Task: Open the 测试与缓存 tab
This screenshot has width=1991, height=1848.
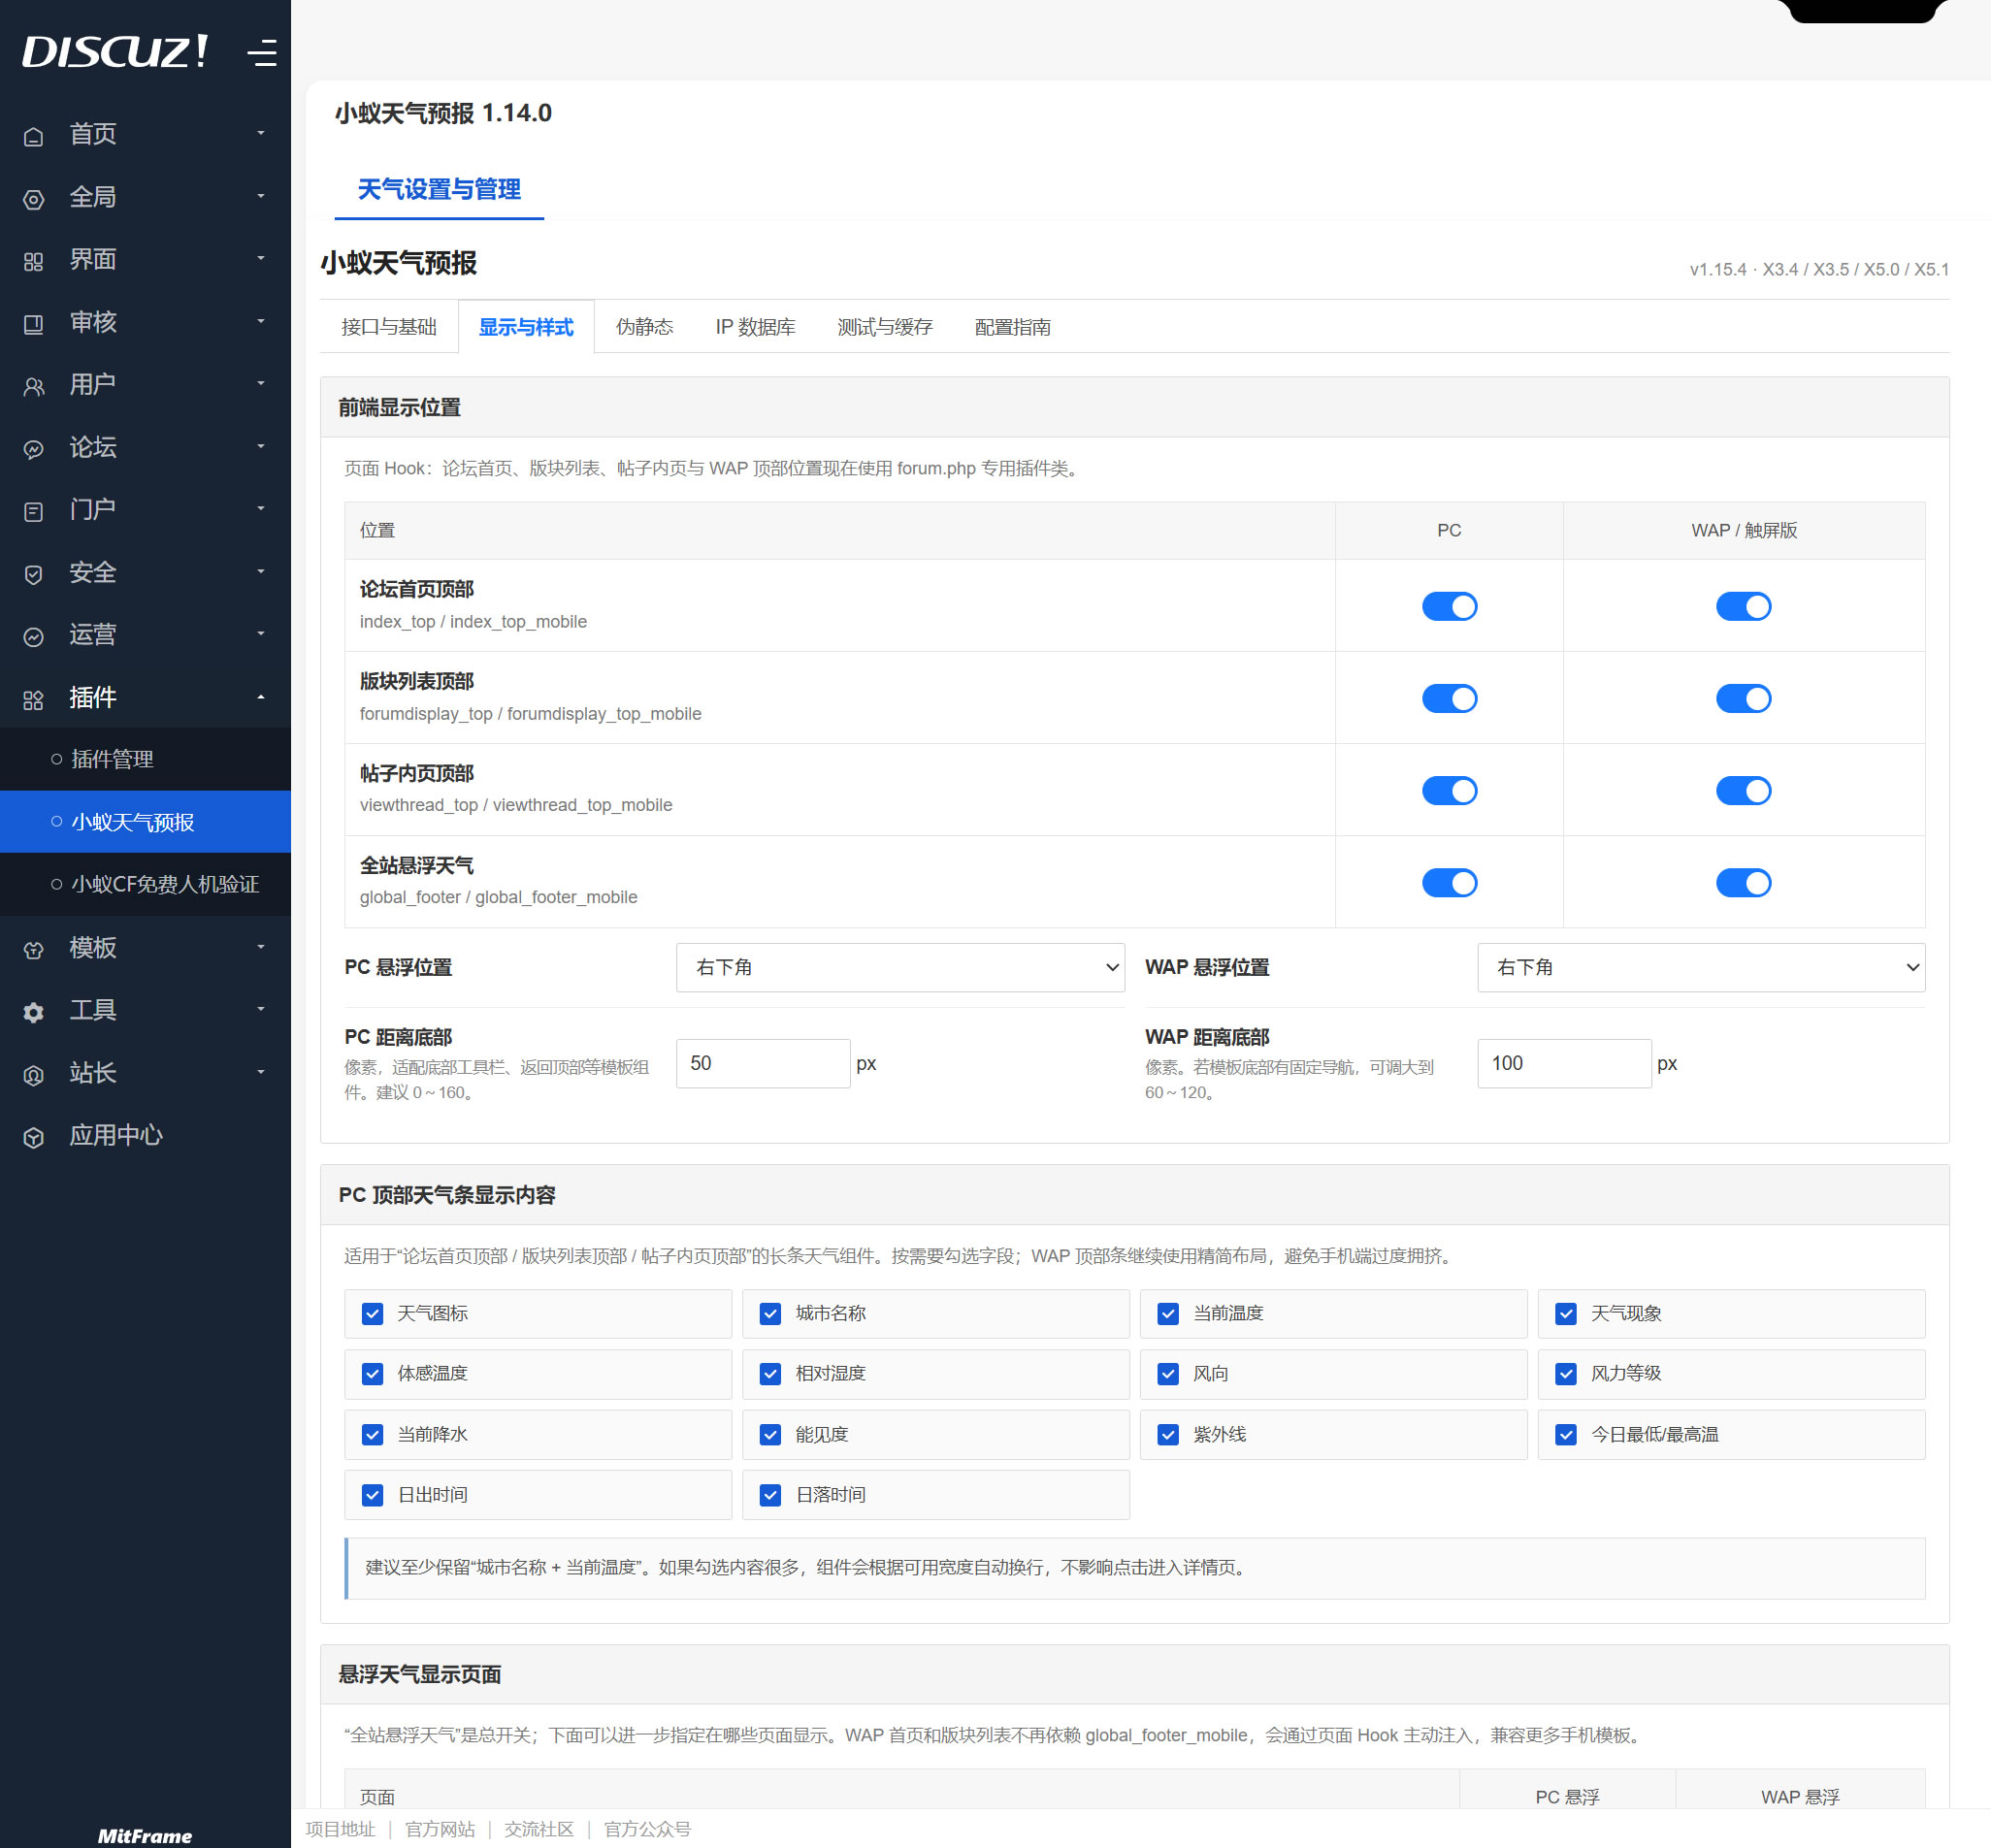Action: pos(885,327)
